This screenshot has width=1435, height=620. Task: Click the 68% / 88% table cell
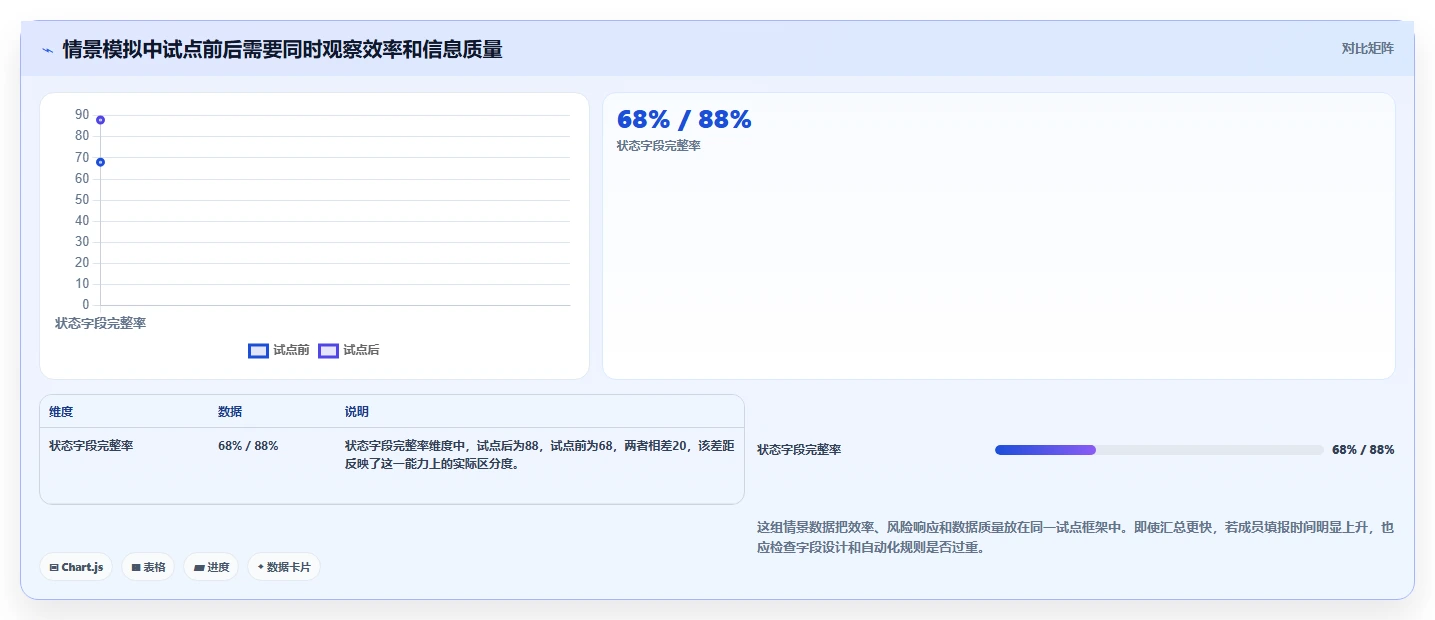(x=248, y=446)
